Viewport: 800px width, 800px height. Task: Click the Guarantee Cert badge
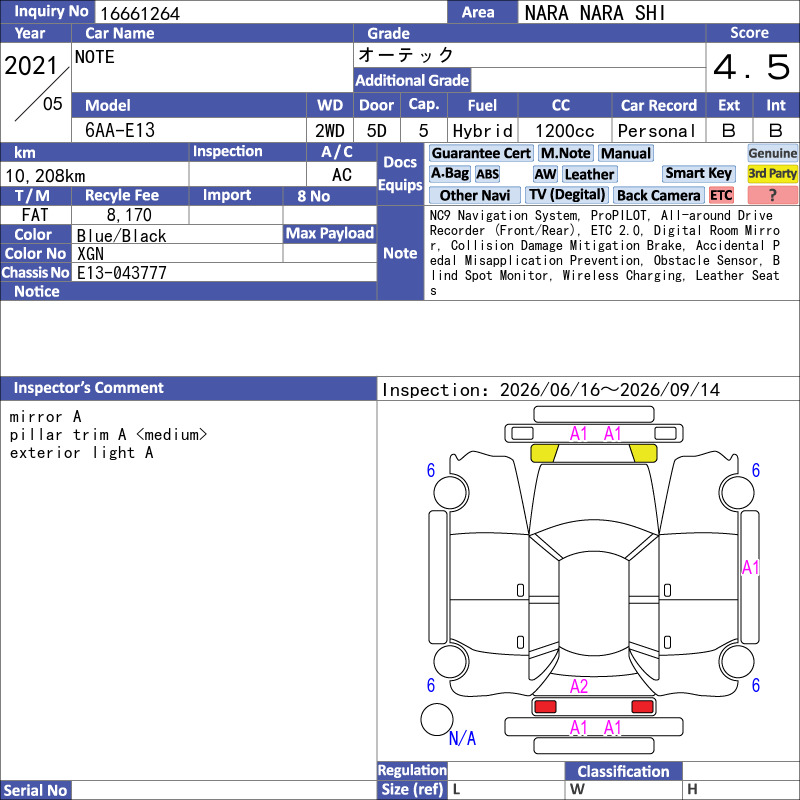coord(481,153)
